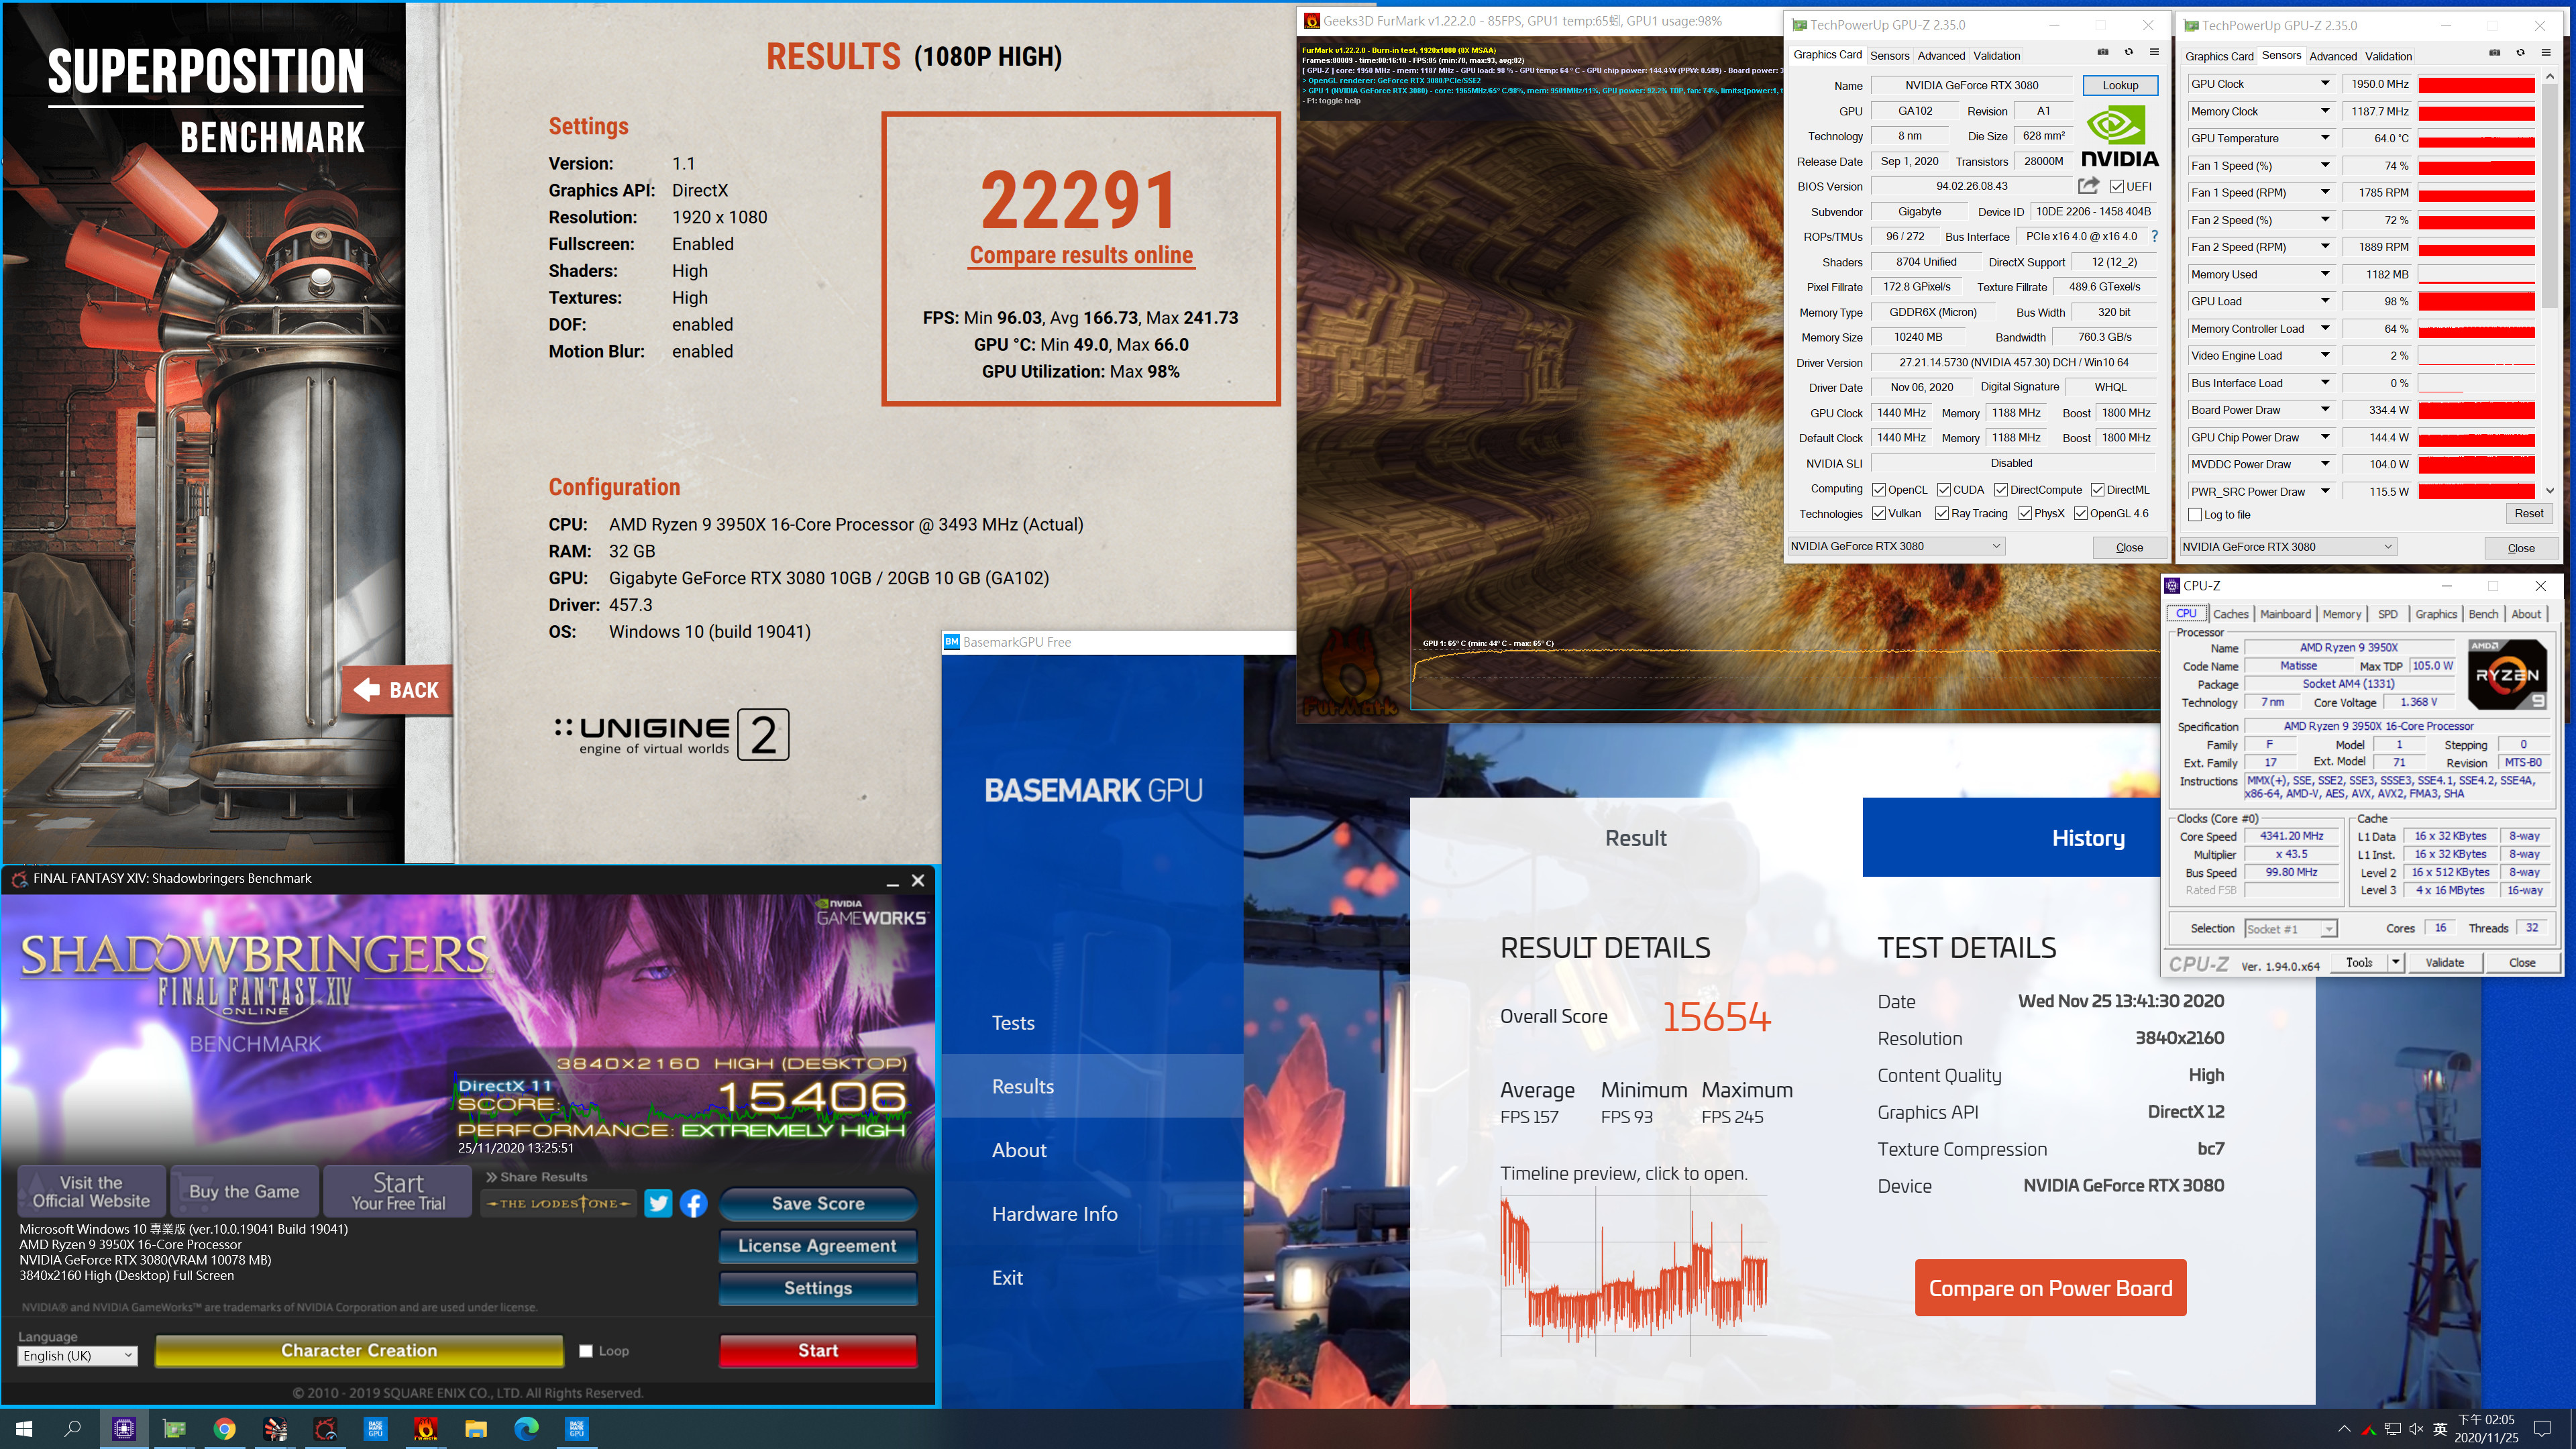Click Compare on Power Board in Basemark

pyautogui.click(x=2050, y=1288)
